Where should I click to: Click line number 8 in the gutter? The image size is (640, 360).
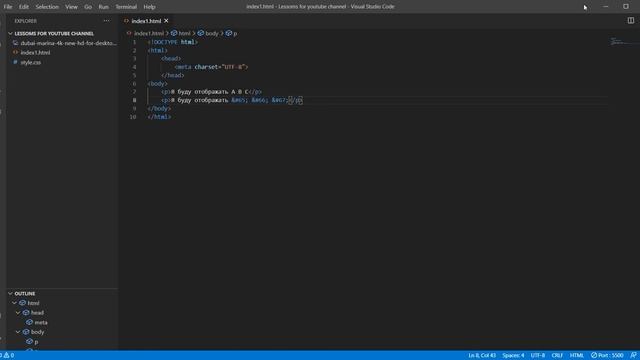134,100
